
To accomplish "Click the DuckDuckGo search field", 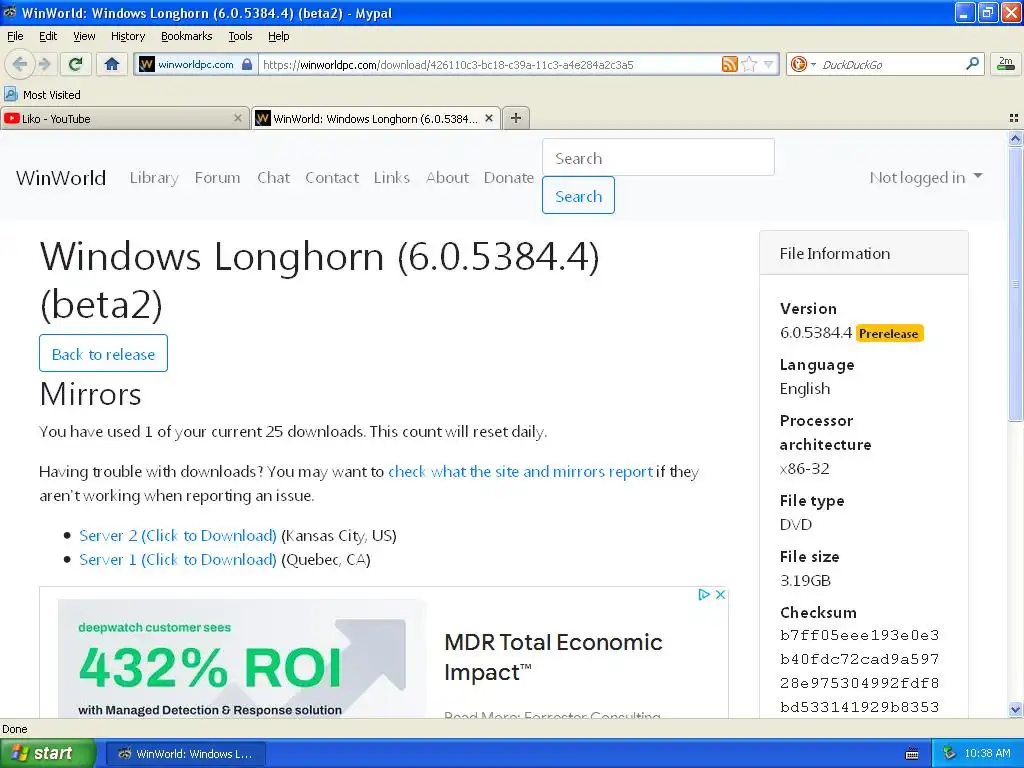I will [x=891, y=64].
